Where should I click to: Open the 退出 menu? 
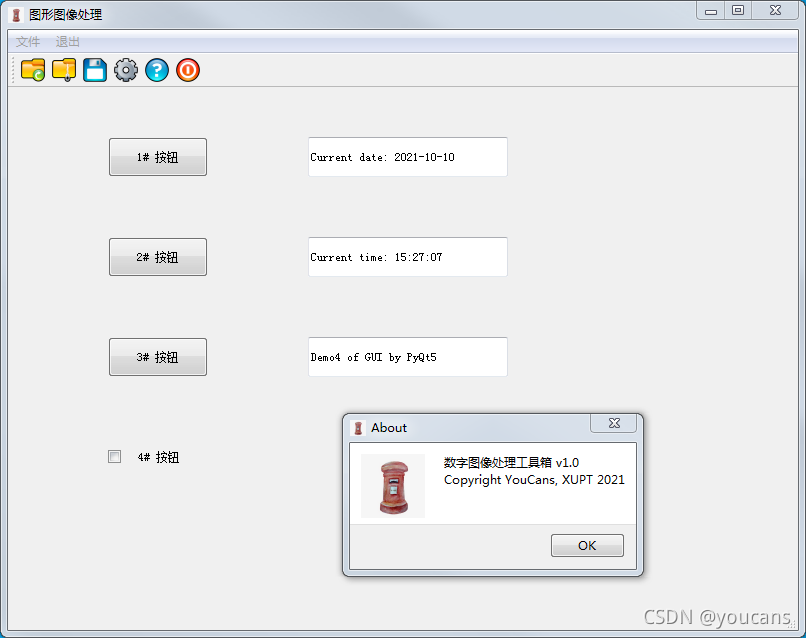tap(68, 42)
